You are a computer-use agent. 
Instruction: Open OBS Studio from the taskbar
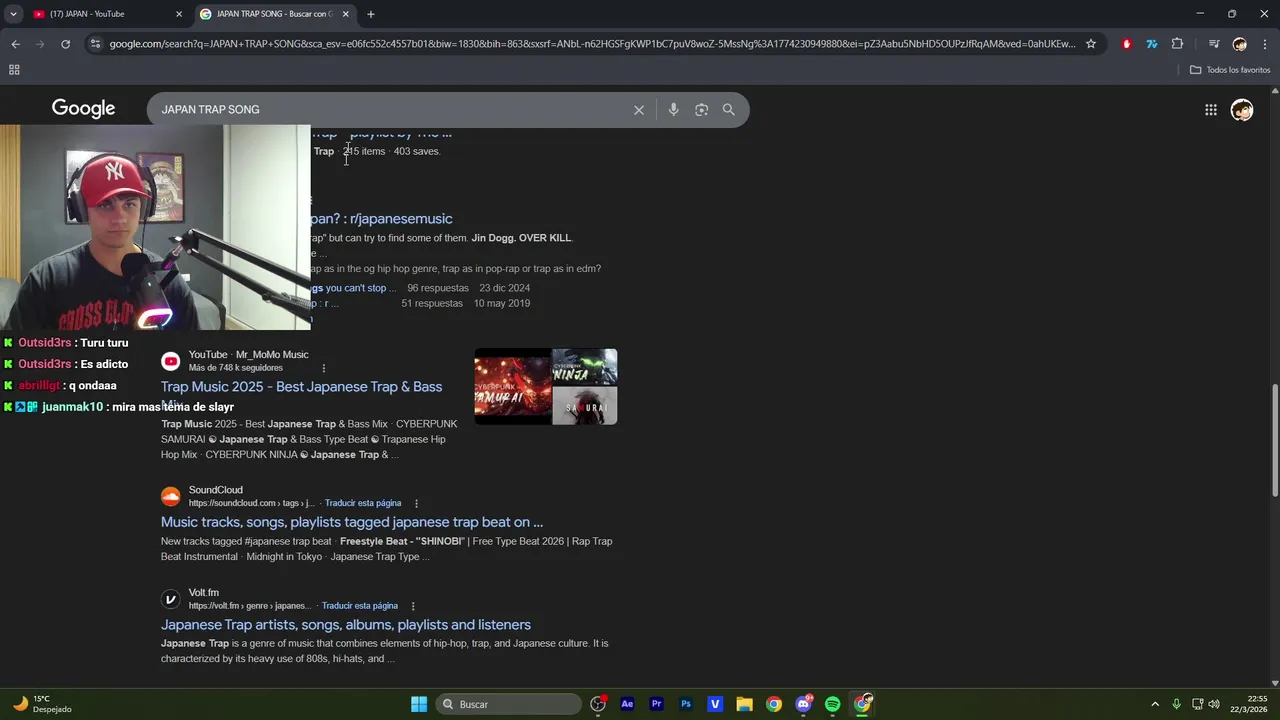coord(598,704)
